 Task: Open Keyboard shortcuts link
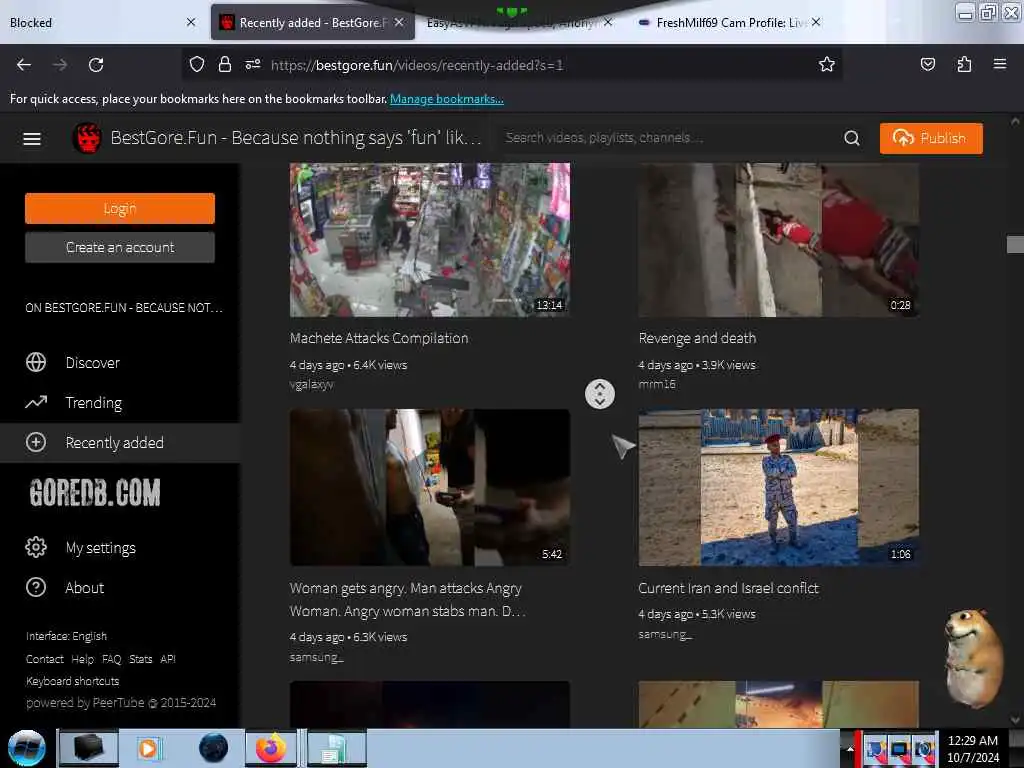(72, 681)
